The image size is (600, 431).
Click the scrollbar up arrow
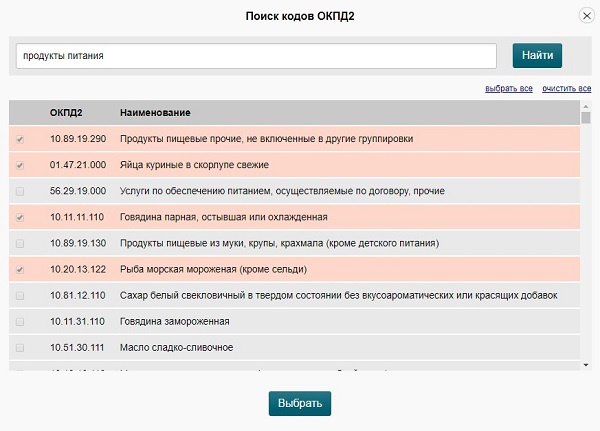(586, 106)
